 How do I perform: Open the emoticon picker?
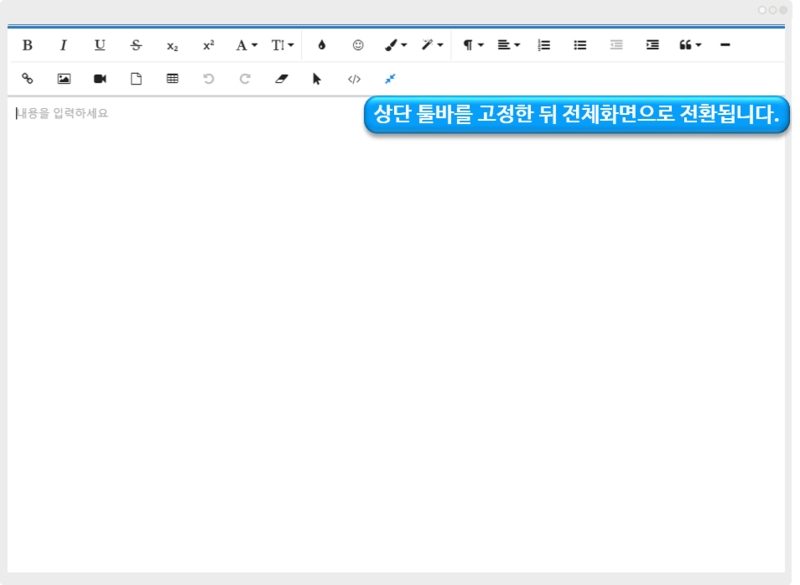click(x=358, y=45)
